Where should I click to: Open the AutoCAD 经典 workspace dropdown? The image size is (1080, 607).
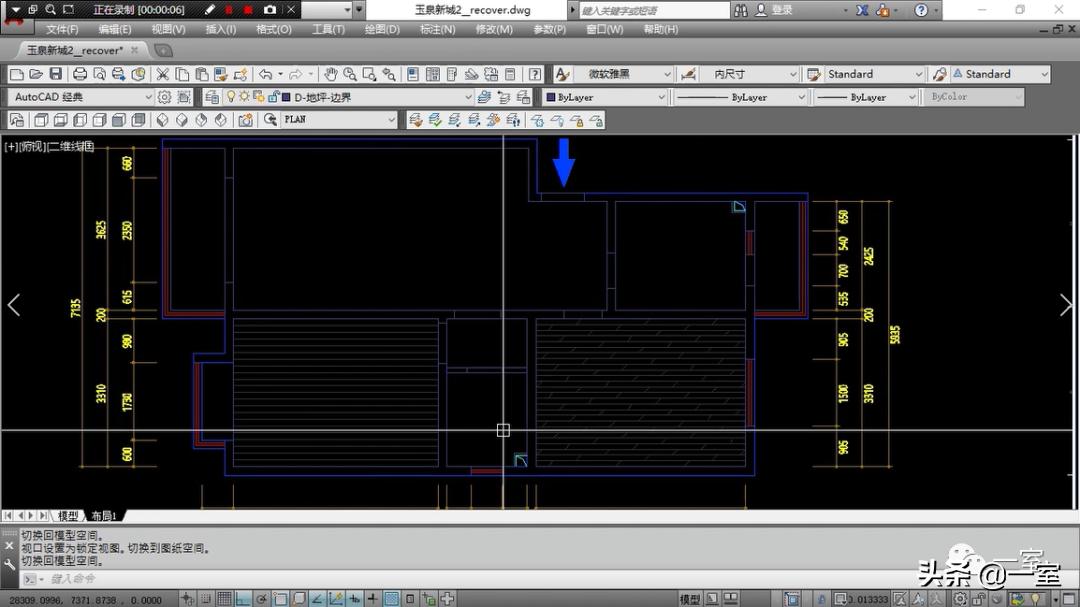tap(149, 97)
